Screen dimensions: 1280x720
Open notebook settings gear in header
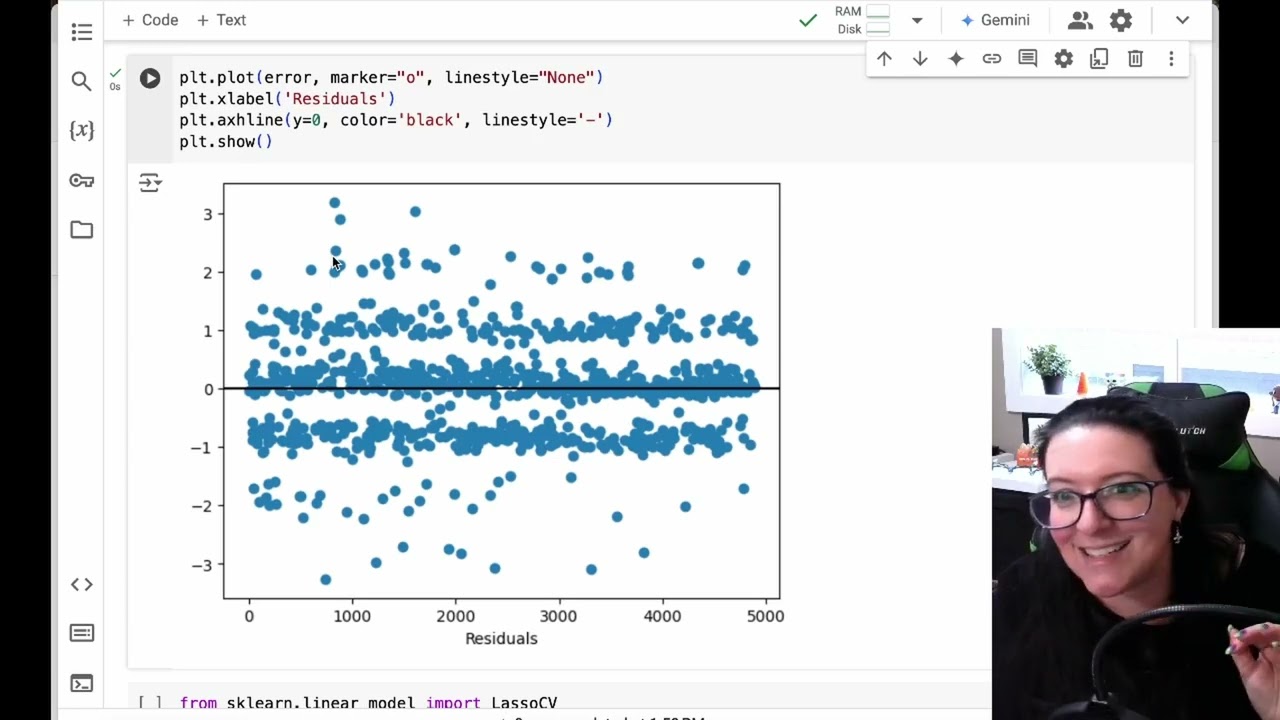coord(1121,20)
